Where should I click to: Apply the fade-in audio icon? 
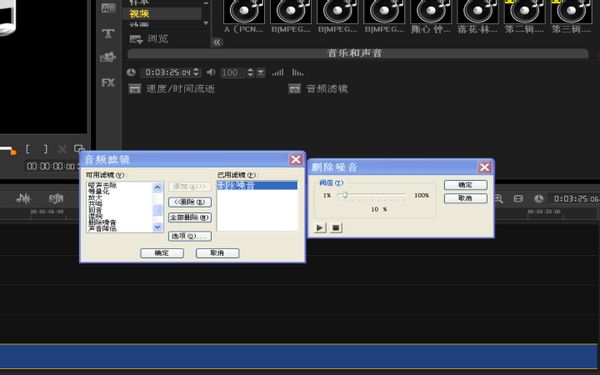[277, 72]
